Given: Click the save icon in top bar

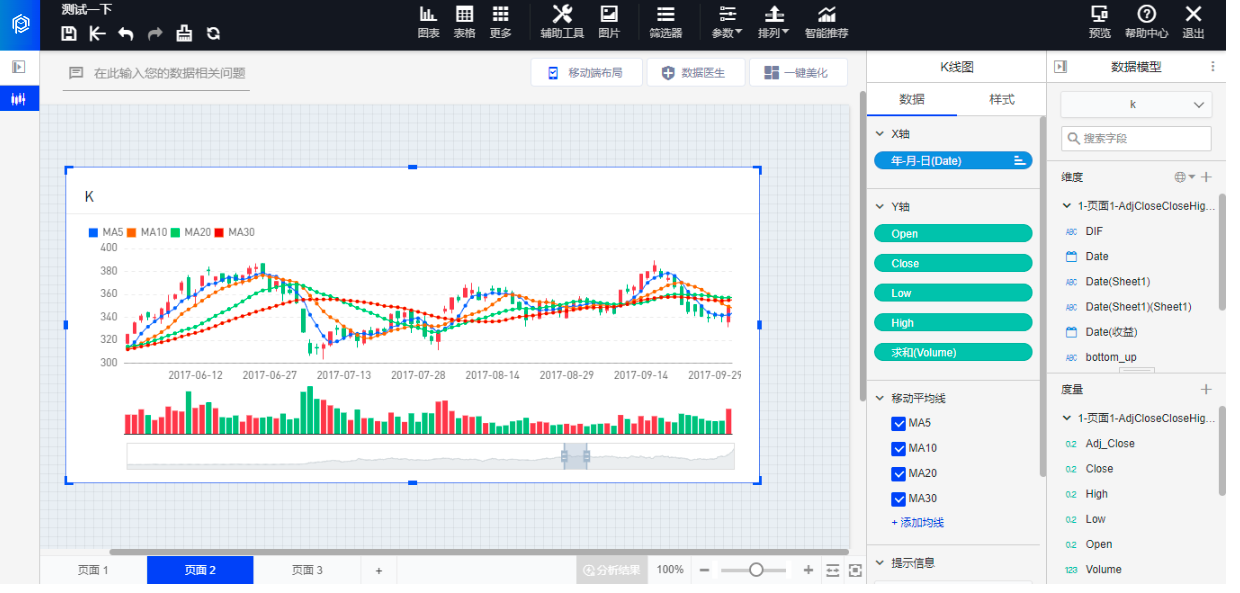Looking at the screenshot, I should pos(69,33).
